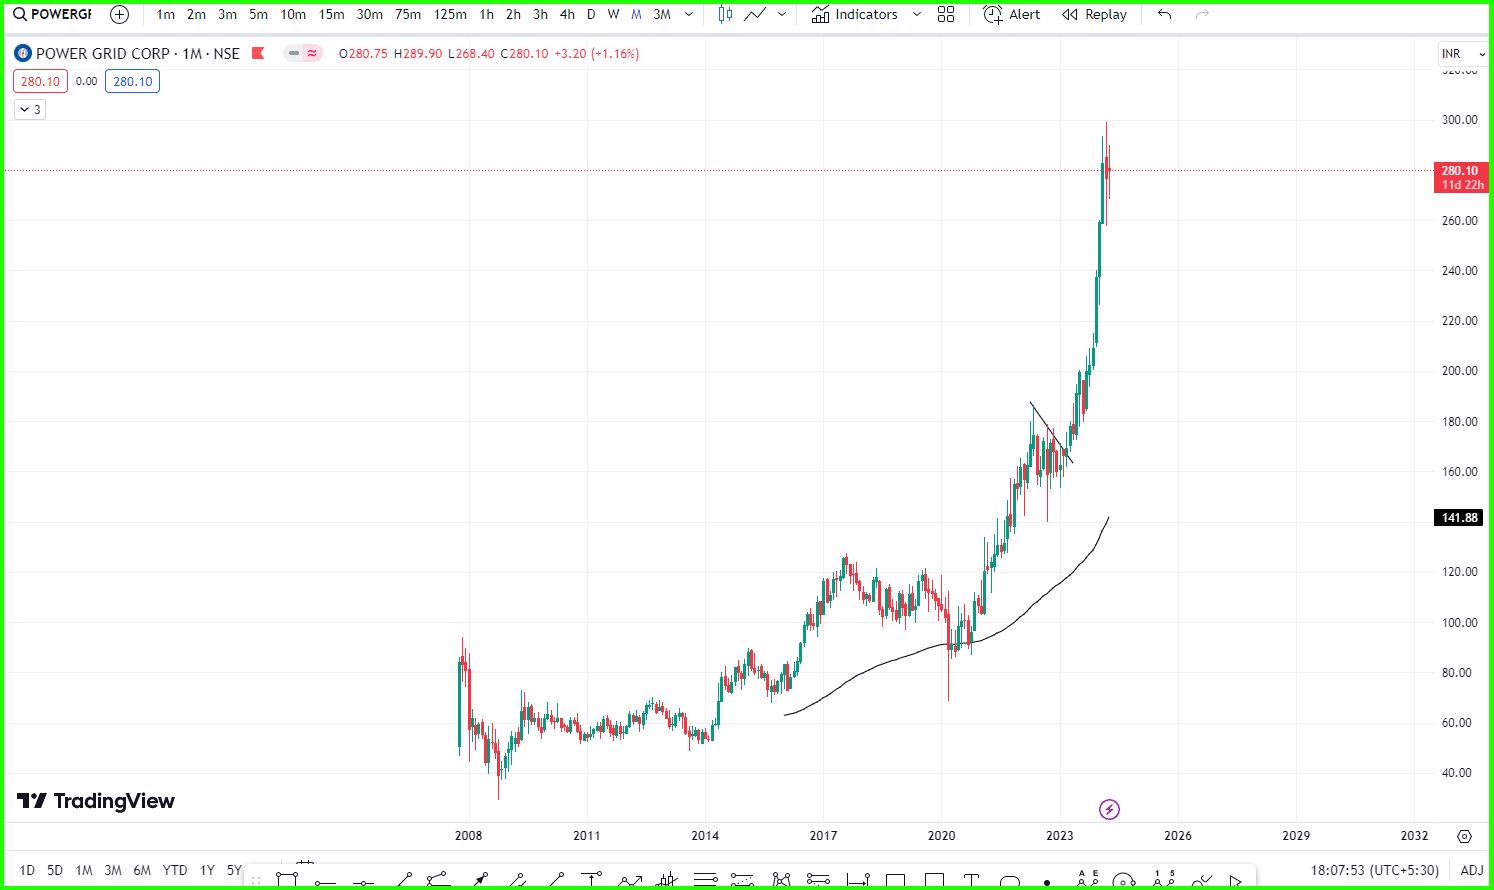Image resolution: width=1494 pixels, height=890 pixels.
Task: Click the 200.00 label on price axis
Action: [x=1459, y=370]
